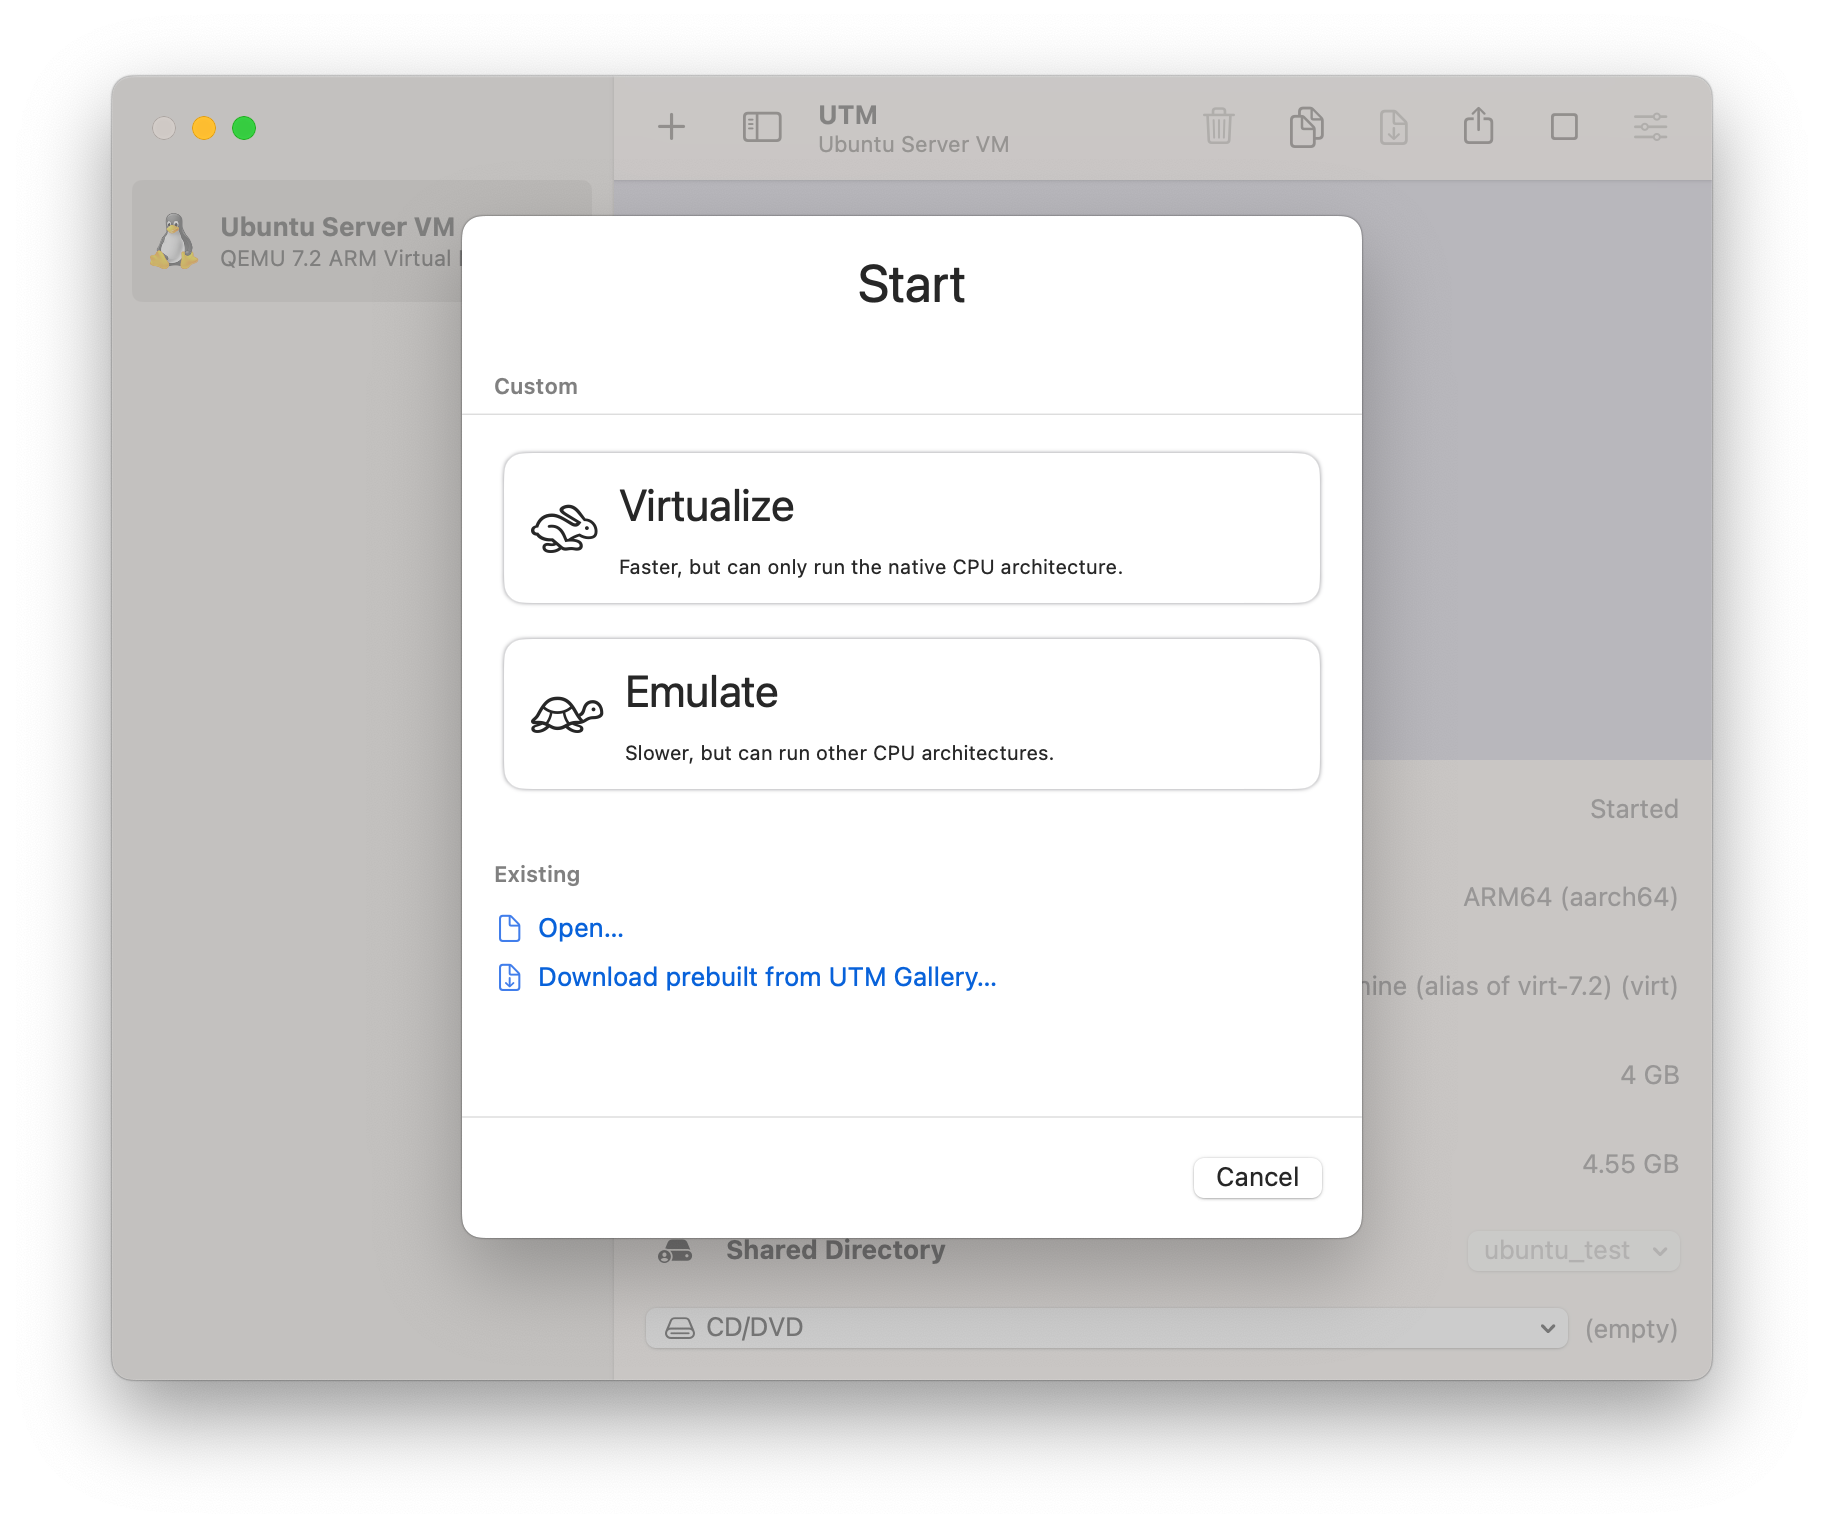
Task: Click the import/download VM toolbar icon
Action: pos(1393,127)
